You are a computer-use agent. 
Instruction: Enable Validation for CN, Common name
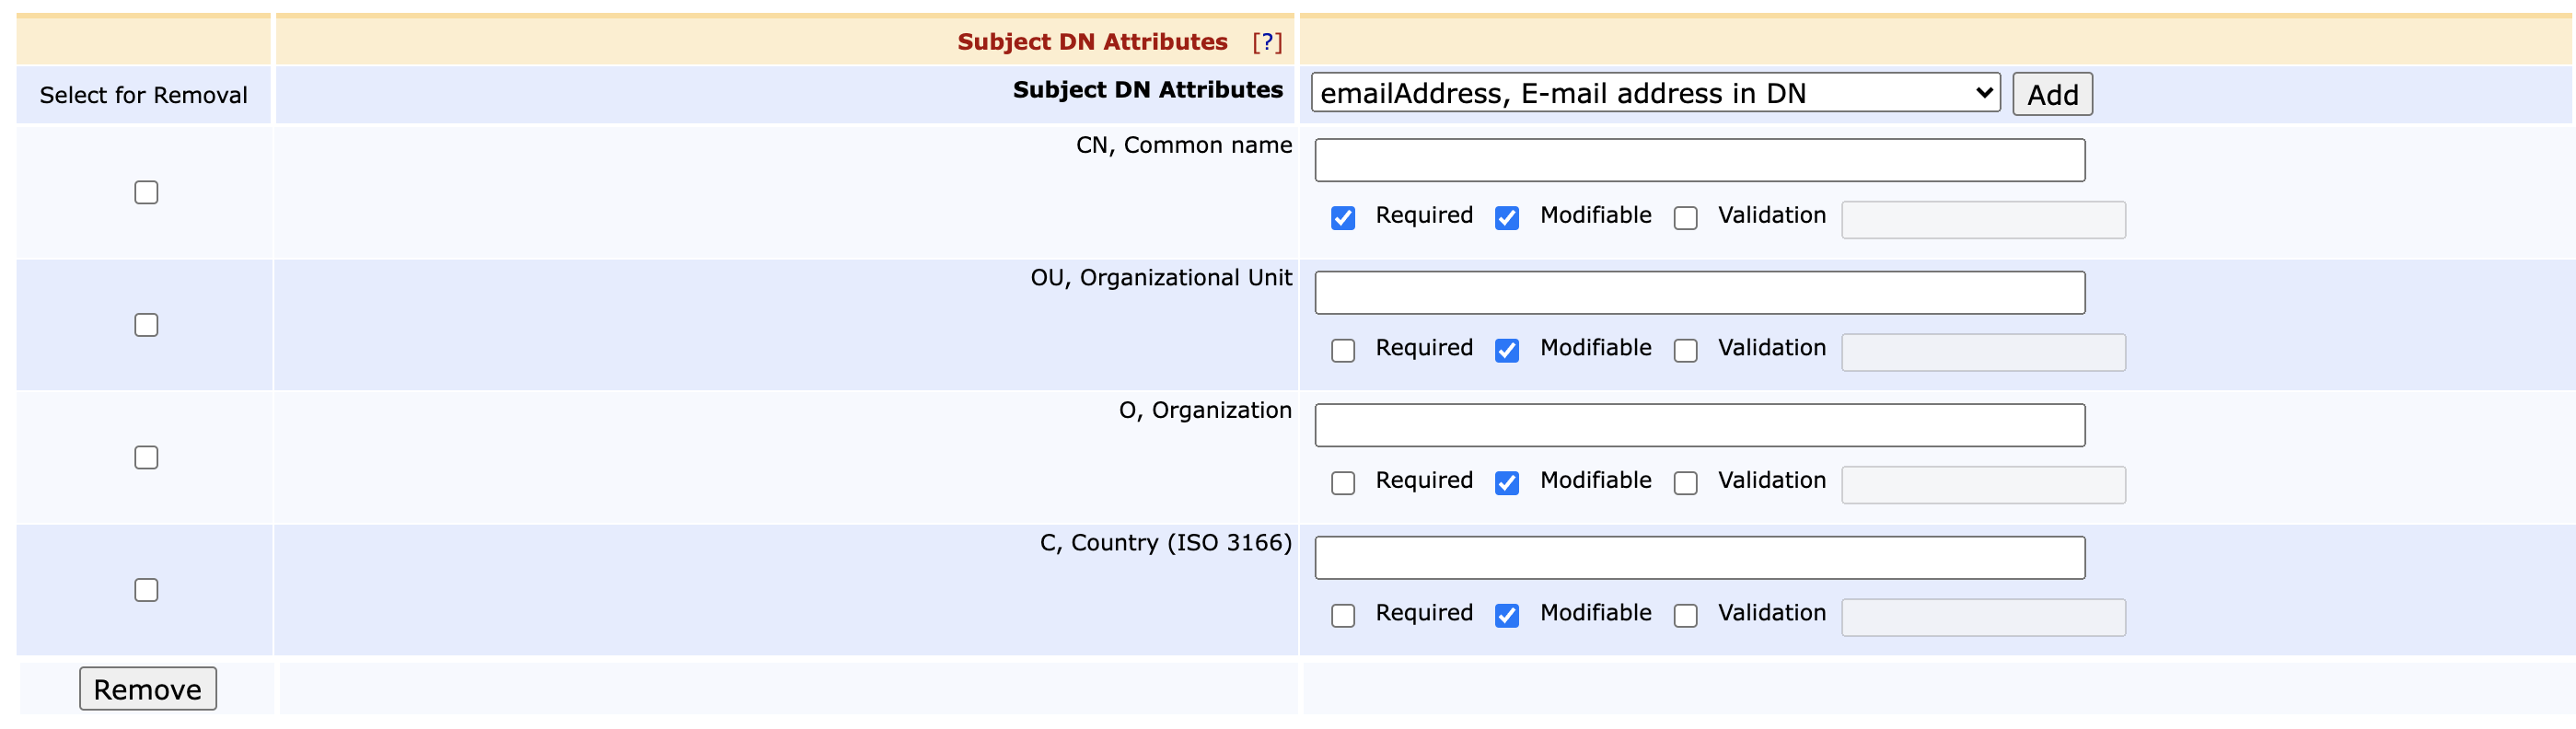pos(1686,218)
